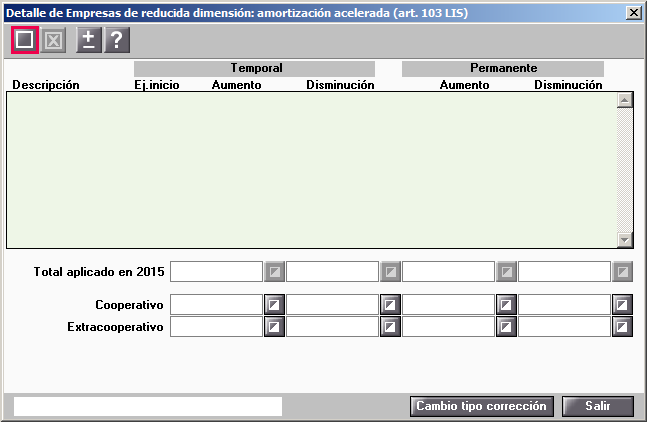Click the Descripción column header

click(46, 85)
